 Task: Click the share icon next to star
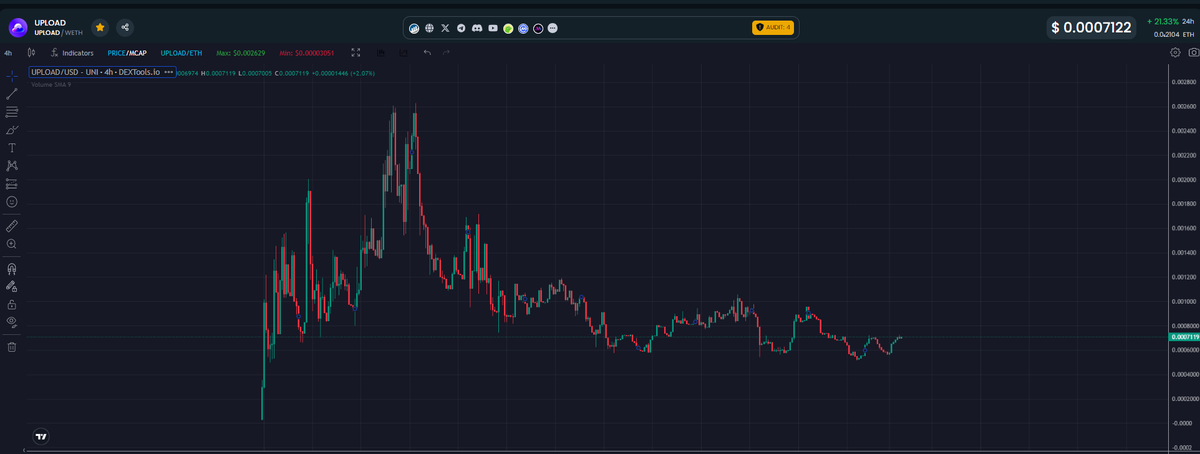(x=125, y=27)
